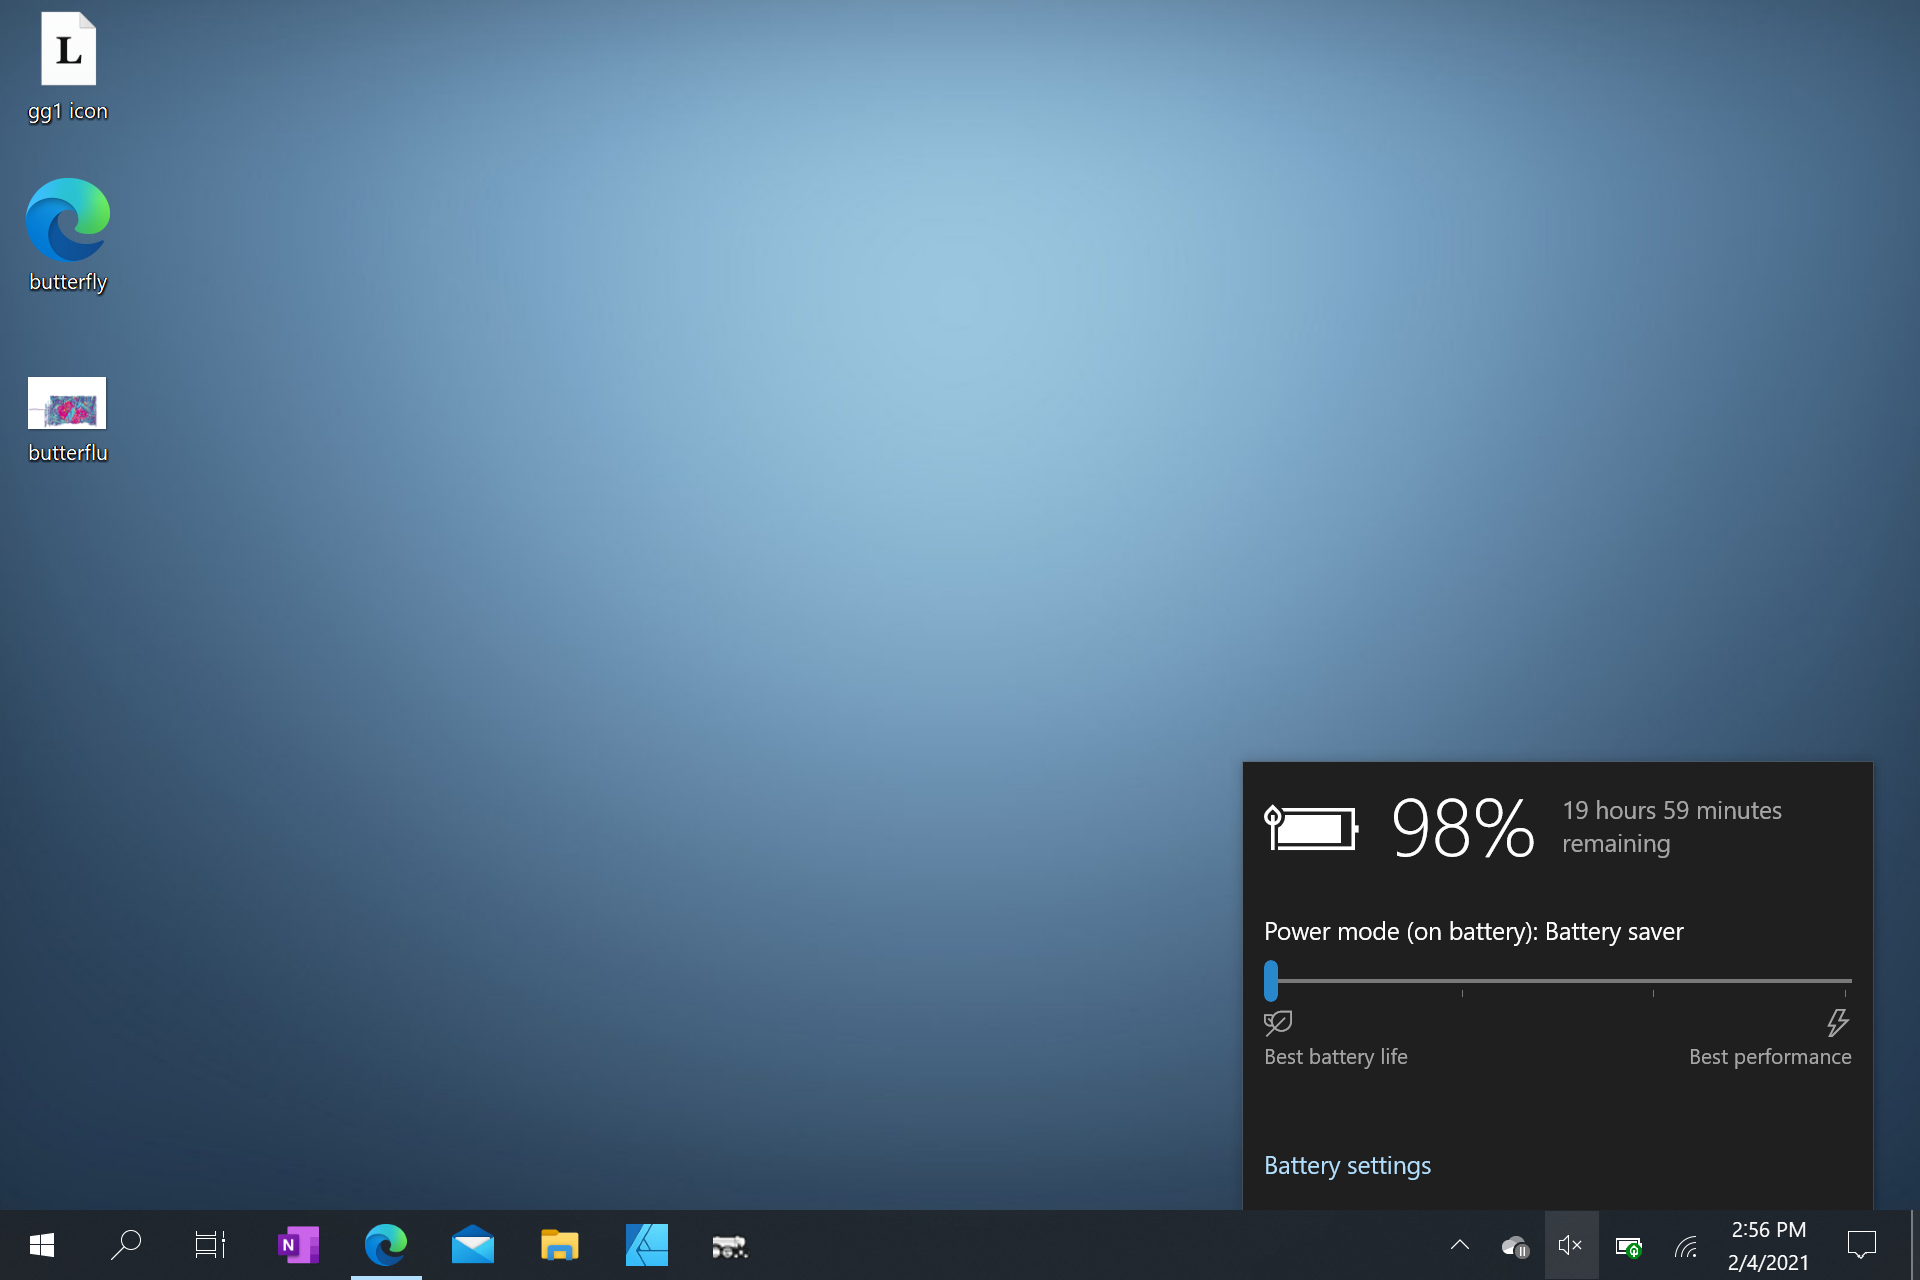Expand hidden system tray icons chevron
Screen dimensions: 1920x1280
[x=1460, y=1245]
